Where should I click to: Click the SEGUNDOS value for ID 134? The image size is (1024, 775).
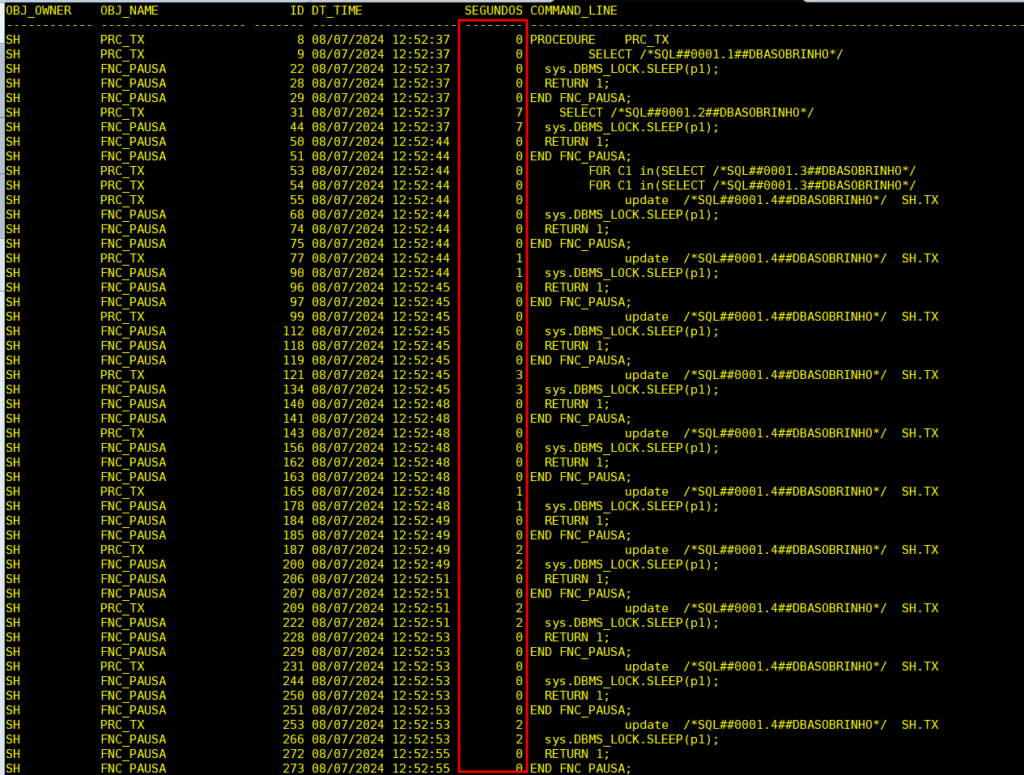519,389
